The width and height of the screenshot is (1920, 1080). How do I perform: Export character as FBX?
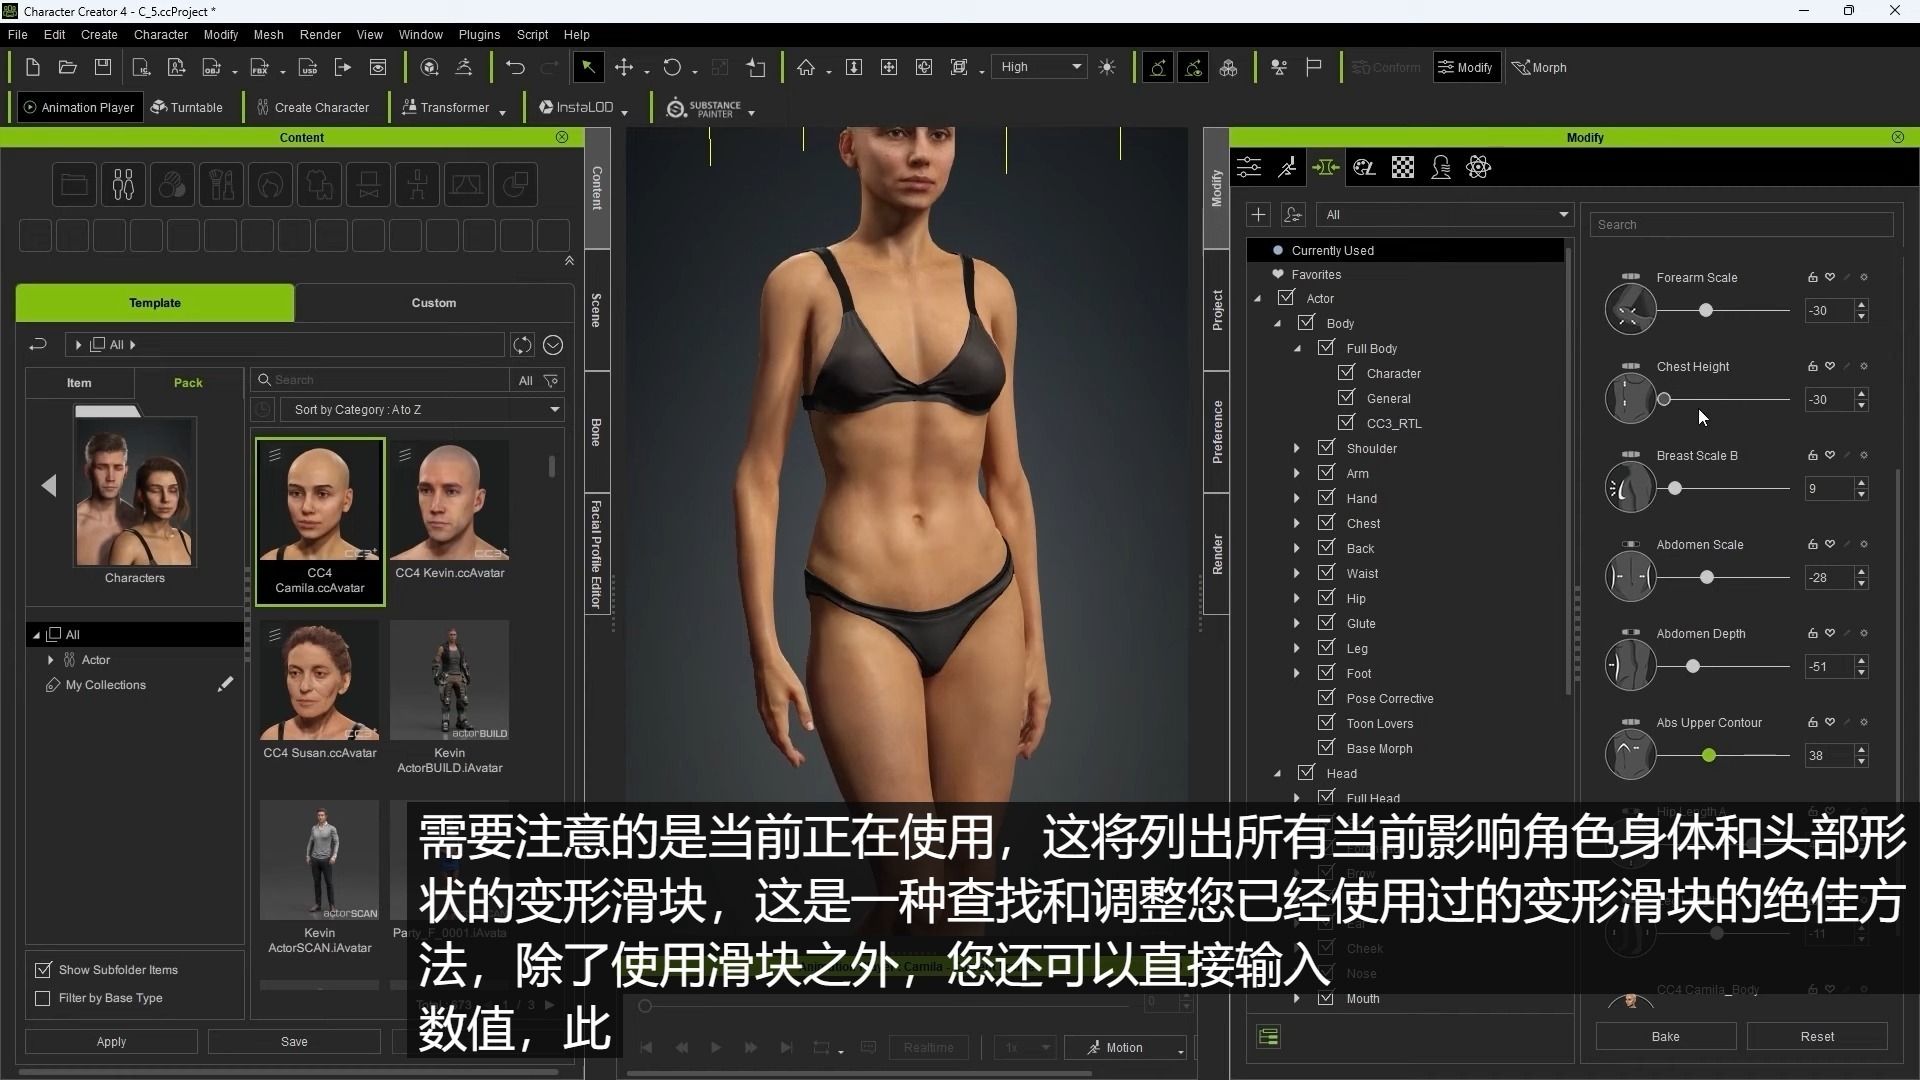(x=260, y=67)
